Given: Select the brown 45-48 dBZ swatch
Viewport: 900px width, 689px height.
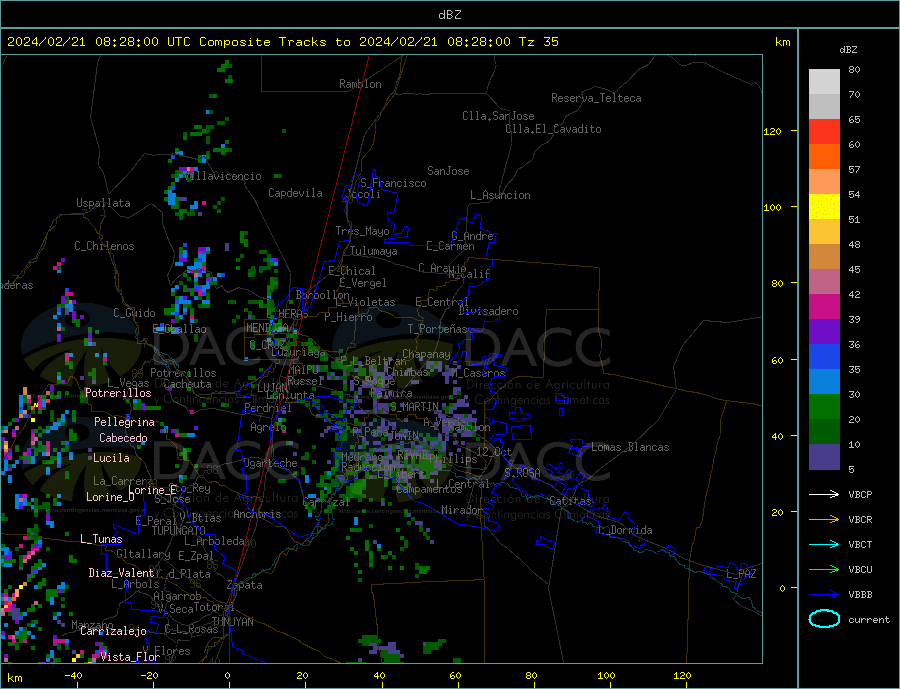Looking at the screenshot, I should coord(824,257).
